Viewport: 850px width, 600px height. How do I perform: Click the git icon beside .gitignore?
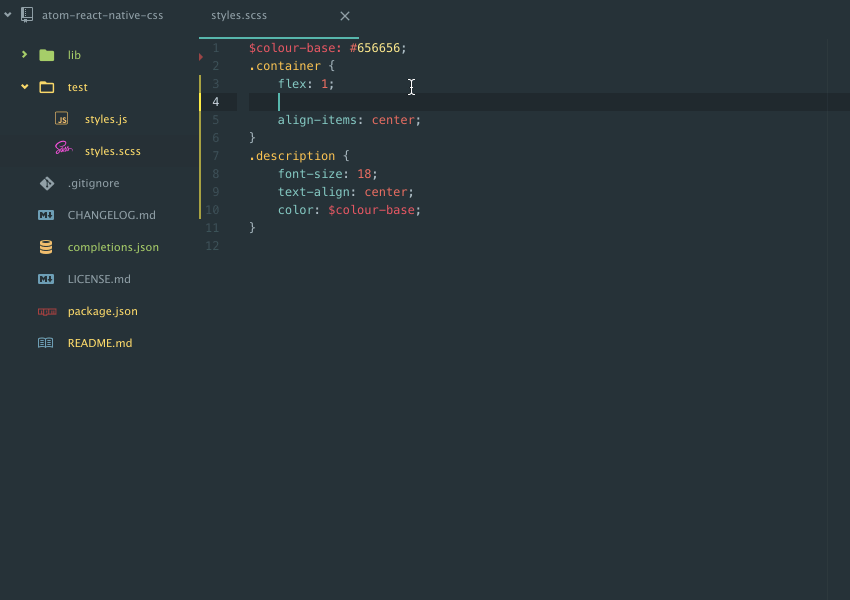pyautogui.click(x=47, y=183)
